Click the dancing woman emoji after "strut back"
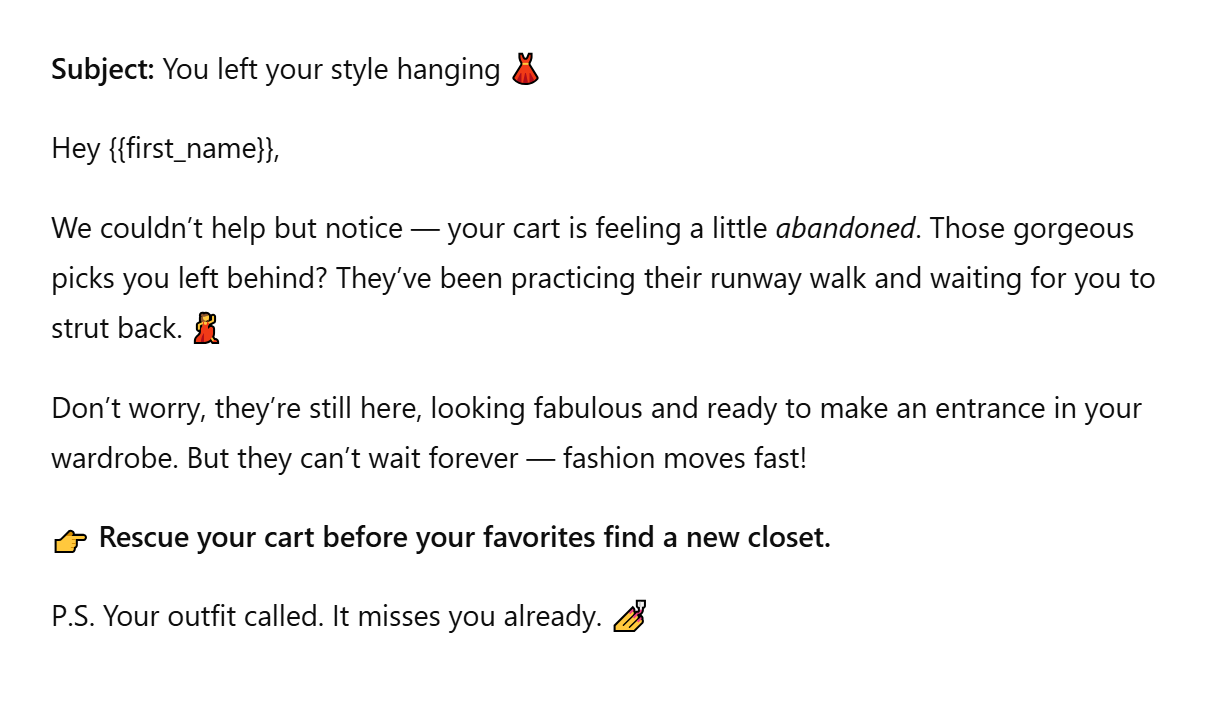Screen dimensions: 1230x717 [206, 329]
